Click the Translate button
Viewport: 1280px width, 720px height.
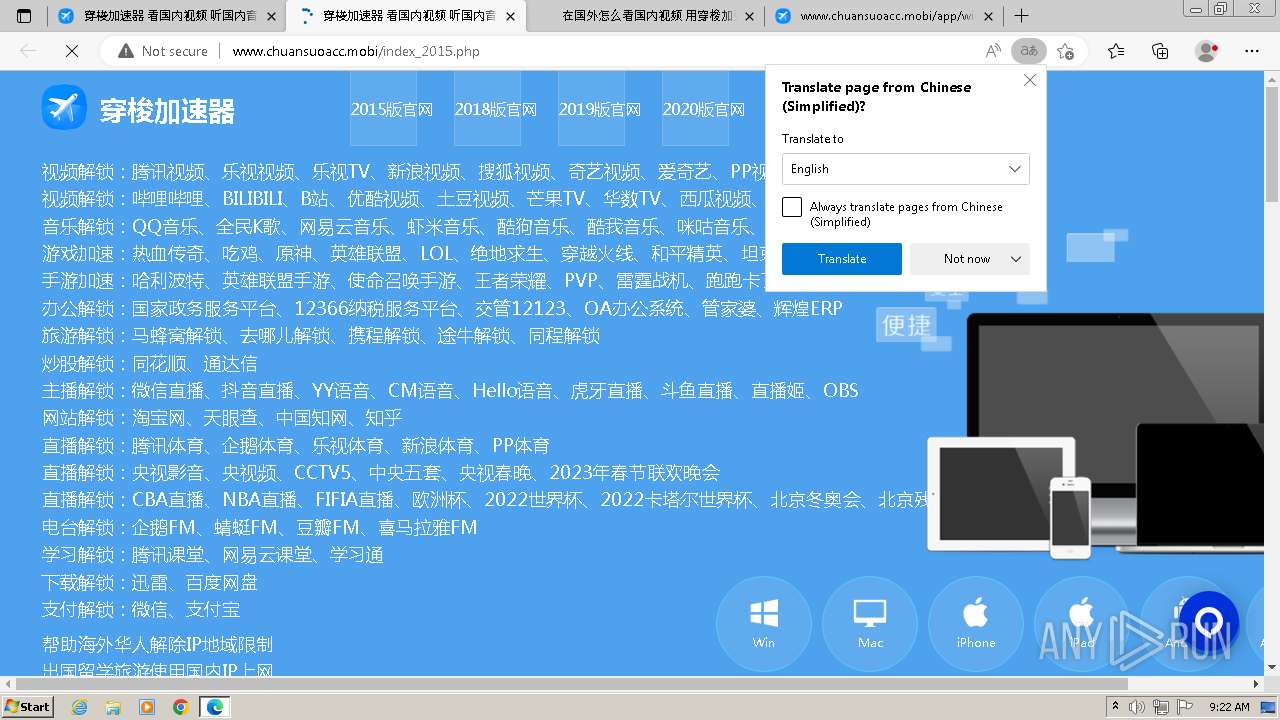tap(842, 259)
